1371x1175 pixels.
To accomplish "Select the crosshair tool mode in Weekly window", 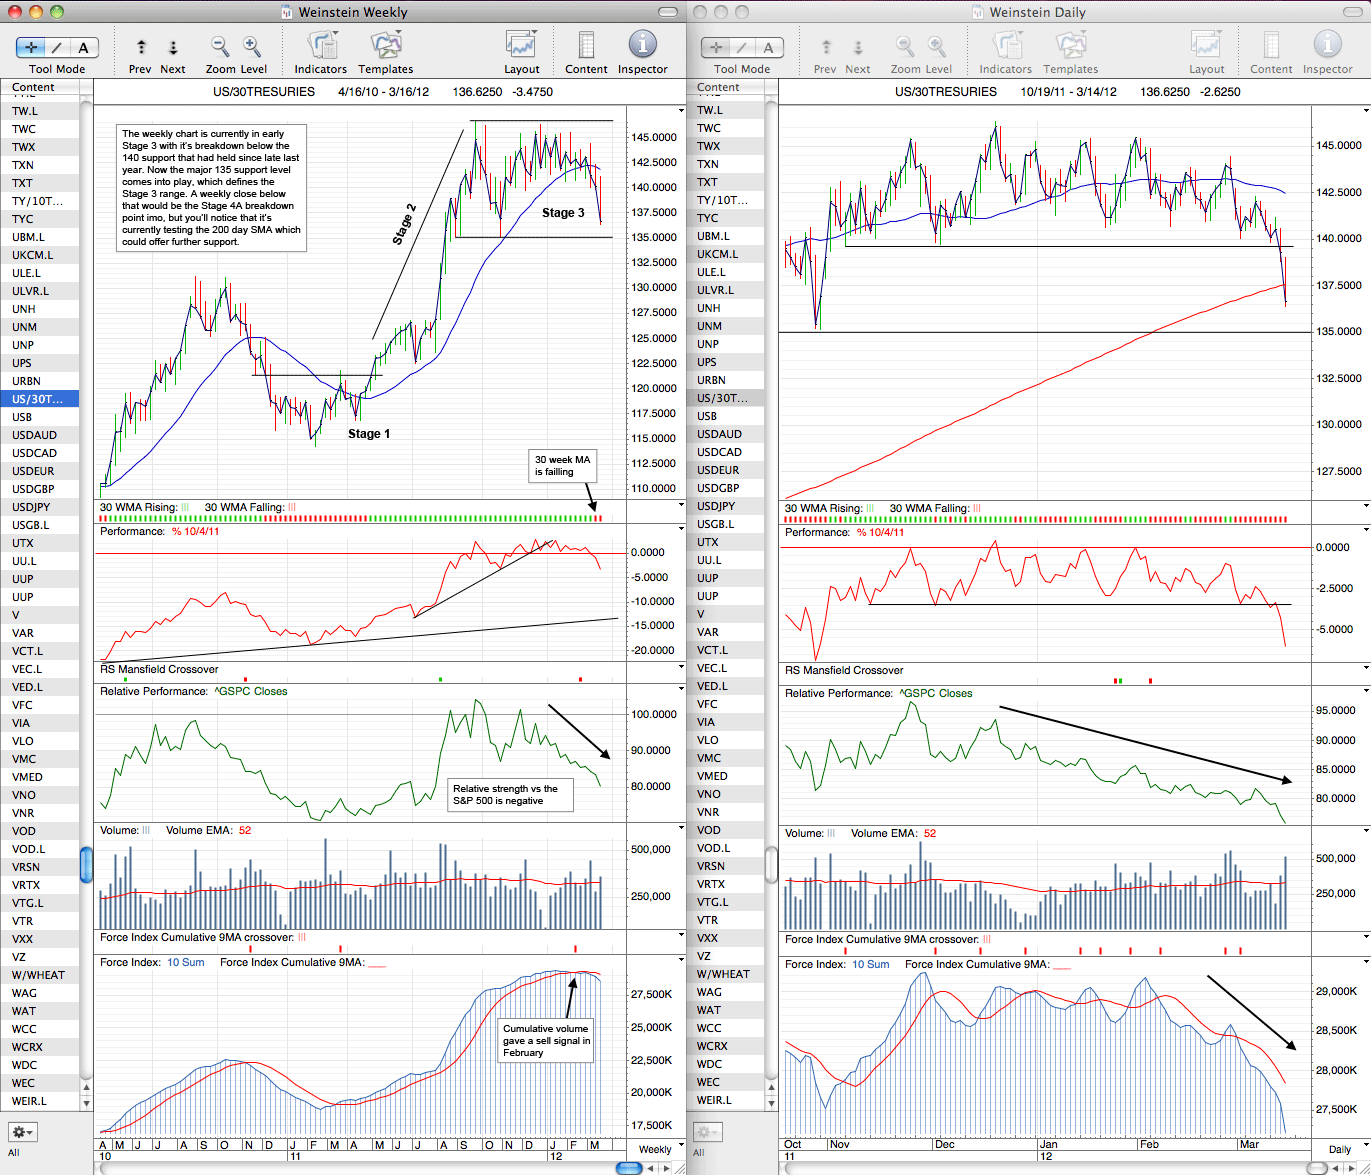I will click(x=31, y=47).
